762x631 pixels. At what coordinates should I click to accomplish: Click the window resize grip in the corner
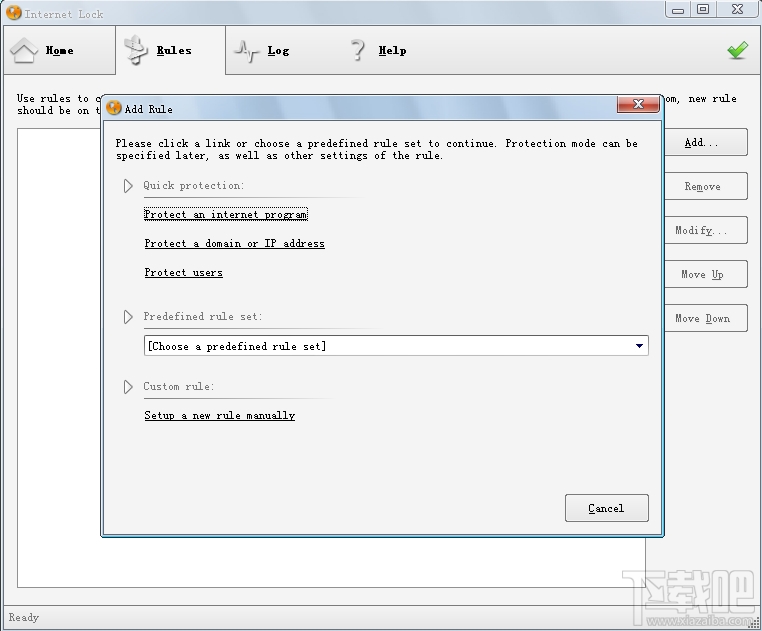[756, 624]
